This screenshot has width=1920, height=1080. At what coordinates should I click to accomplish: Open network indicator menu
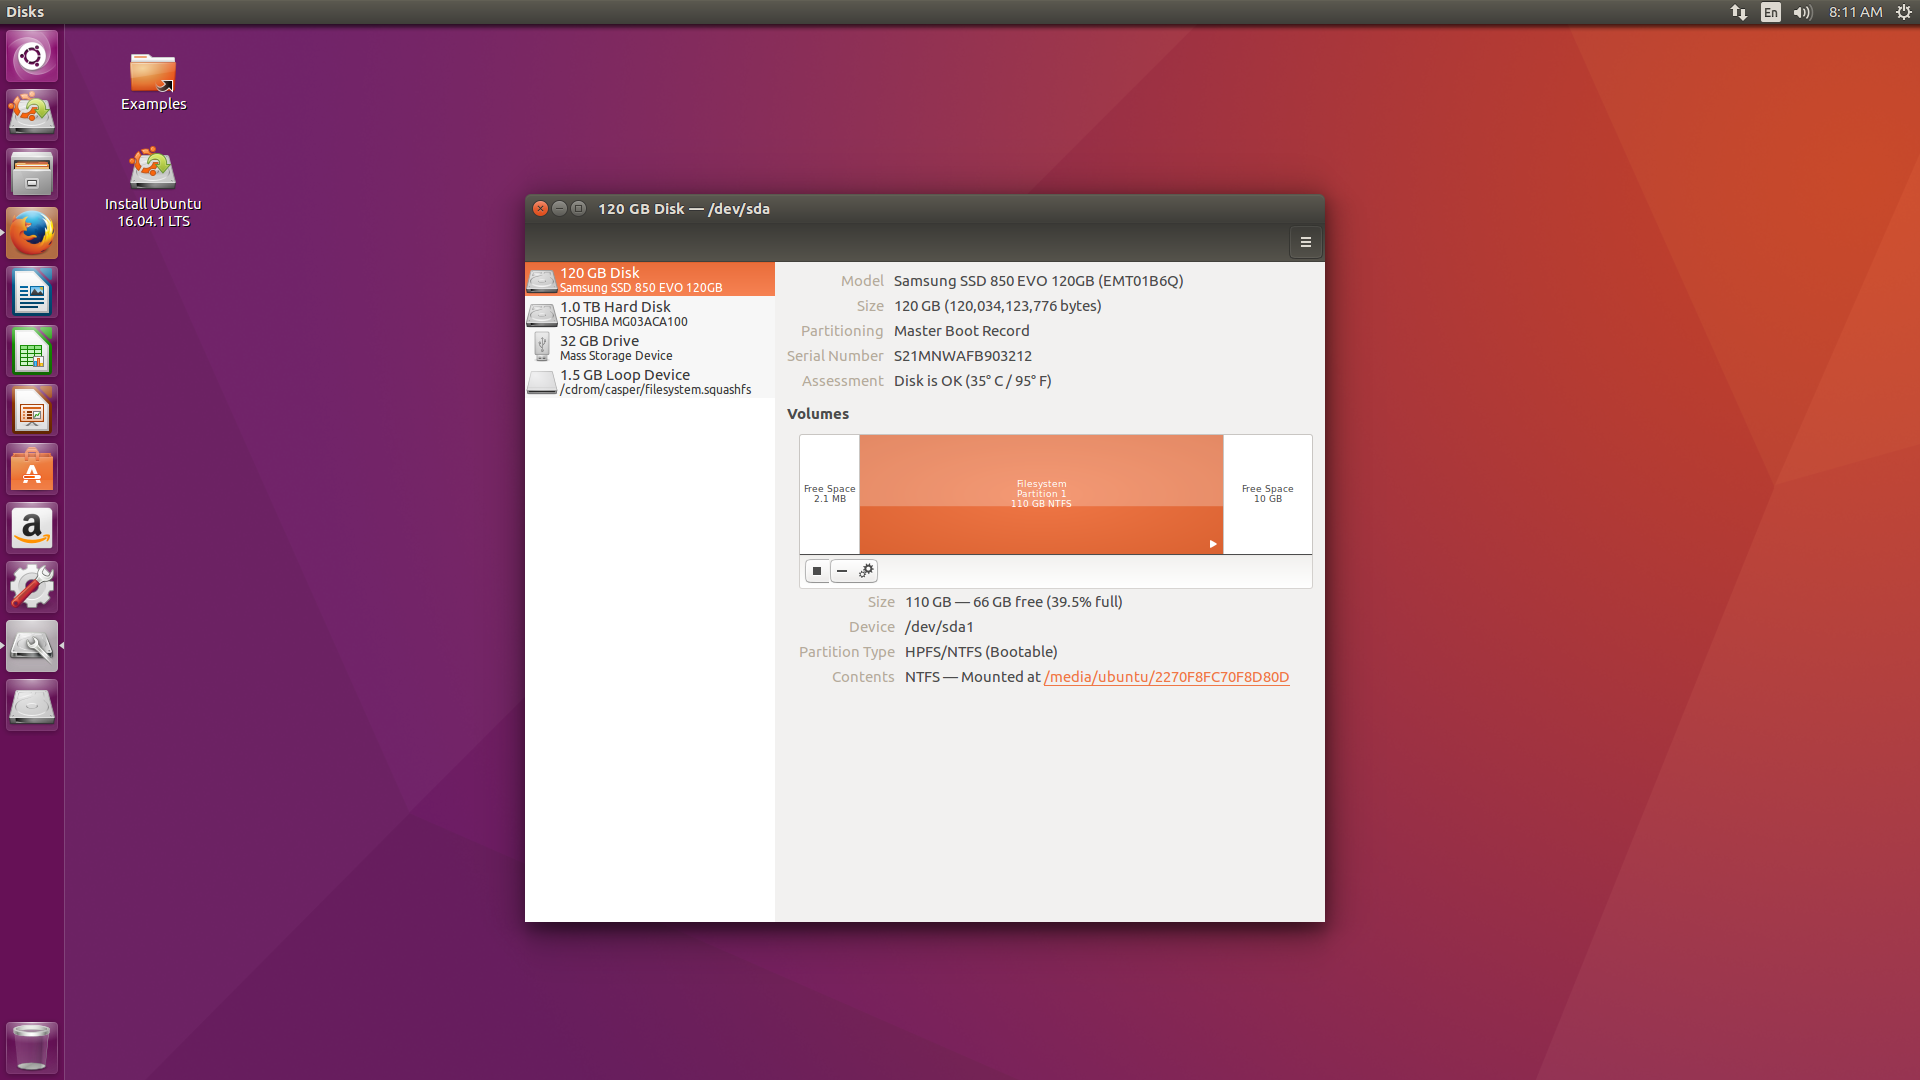tap(1739, 12)
